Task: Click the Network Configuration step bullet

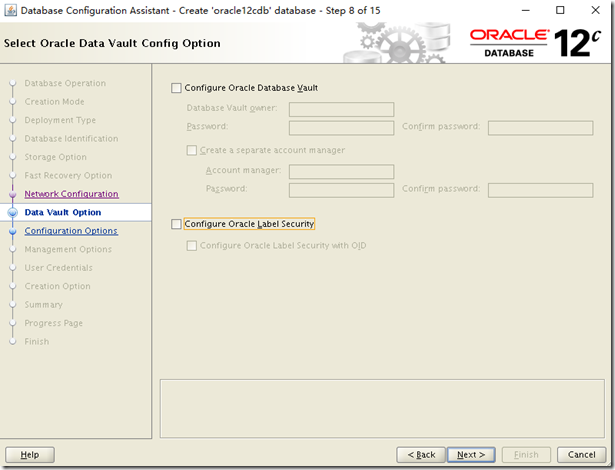Action: click(13, 194)
